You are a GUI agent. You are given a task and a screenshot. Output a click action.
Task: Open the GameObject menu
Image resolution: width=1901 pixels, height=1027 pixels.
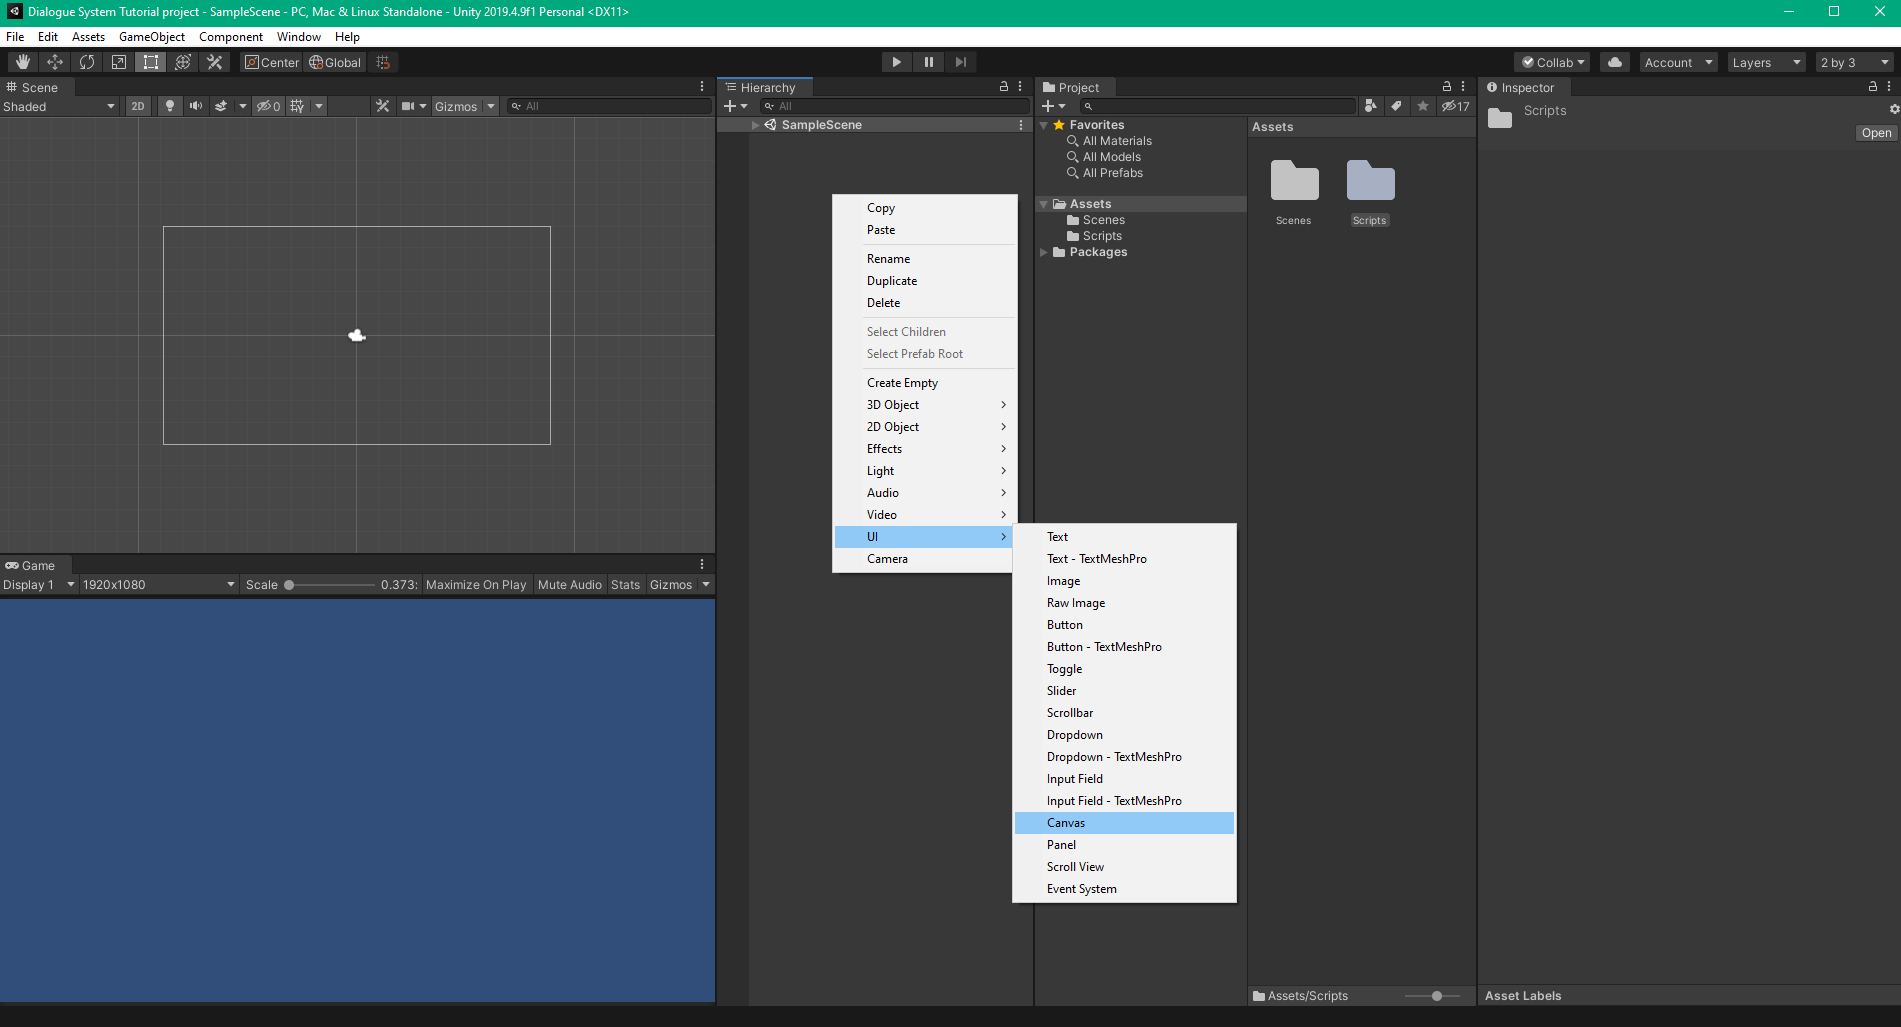pos(151,36)
